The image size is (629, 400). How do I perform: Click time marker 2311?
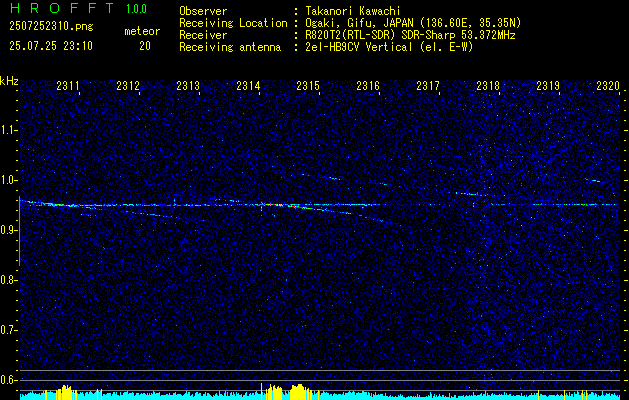(x=68, y=85)
